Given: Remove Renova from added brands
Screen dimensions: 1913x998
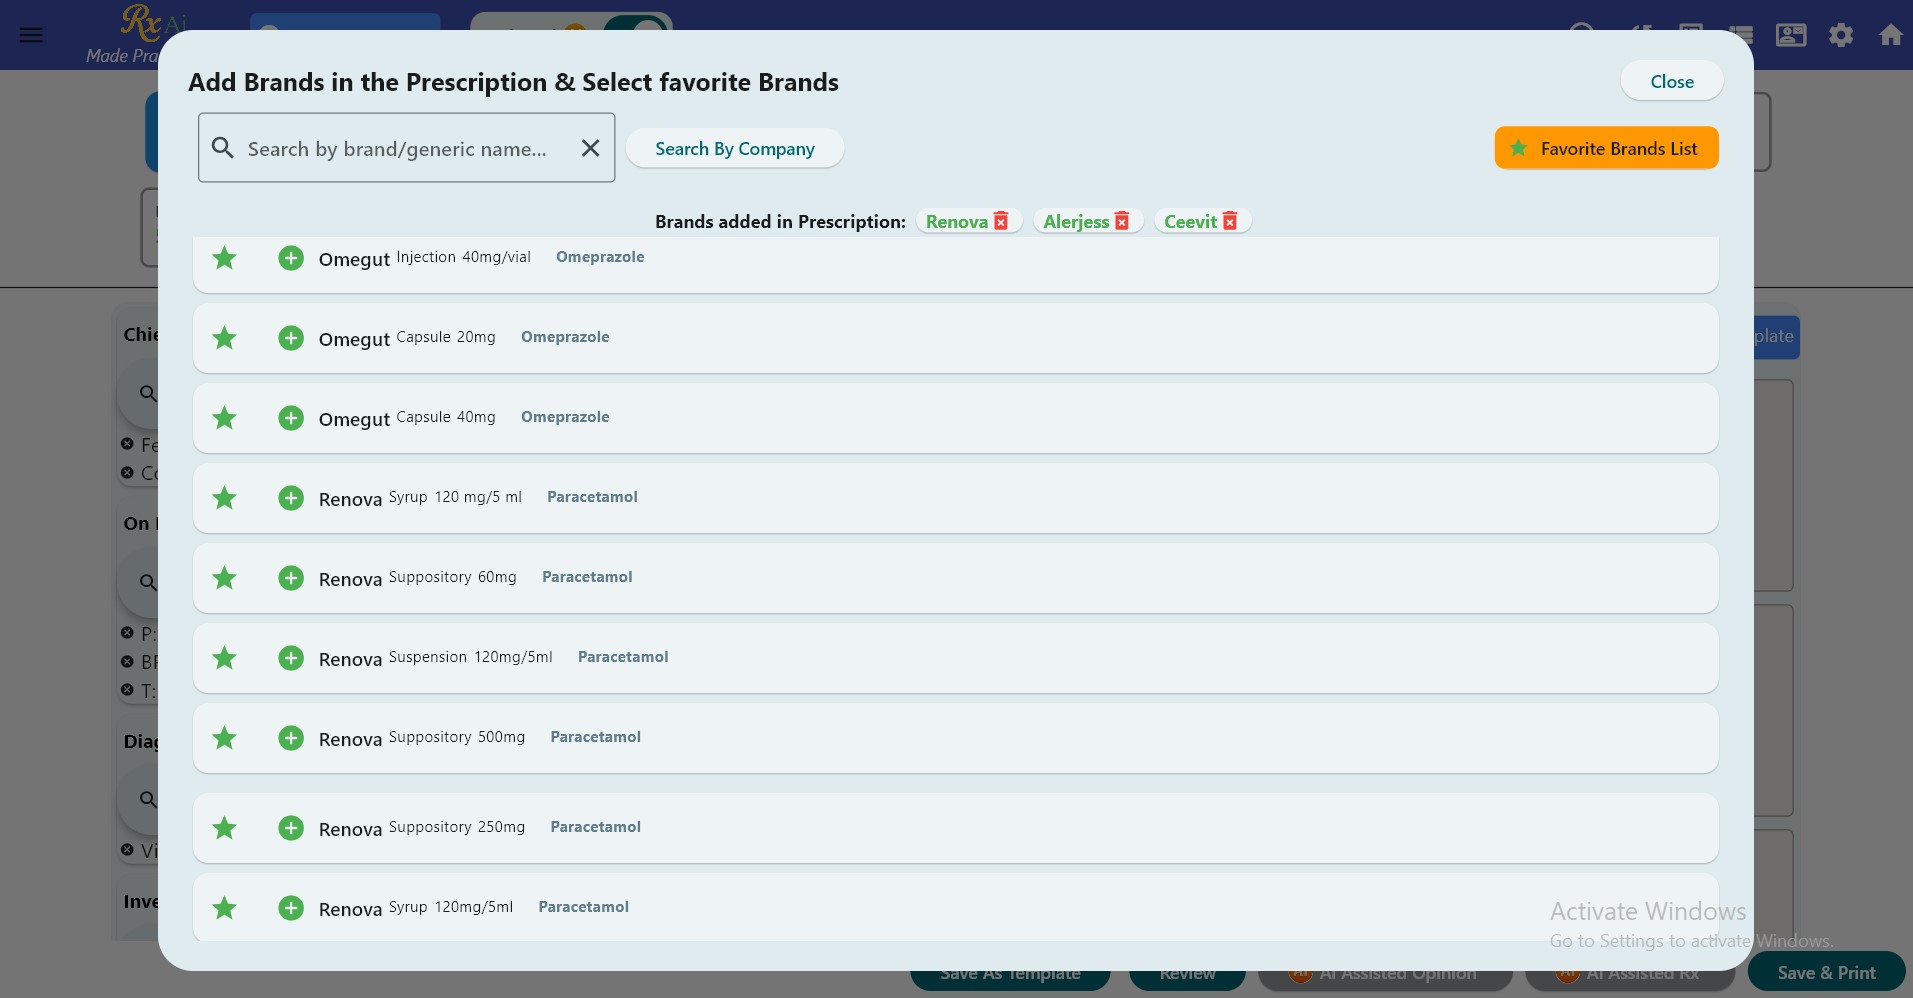Looking at the screenshot, I should 1001,221.
